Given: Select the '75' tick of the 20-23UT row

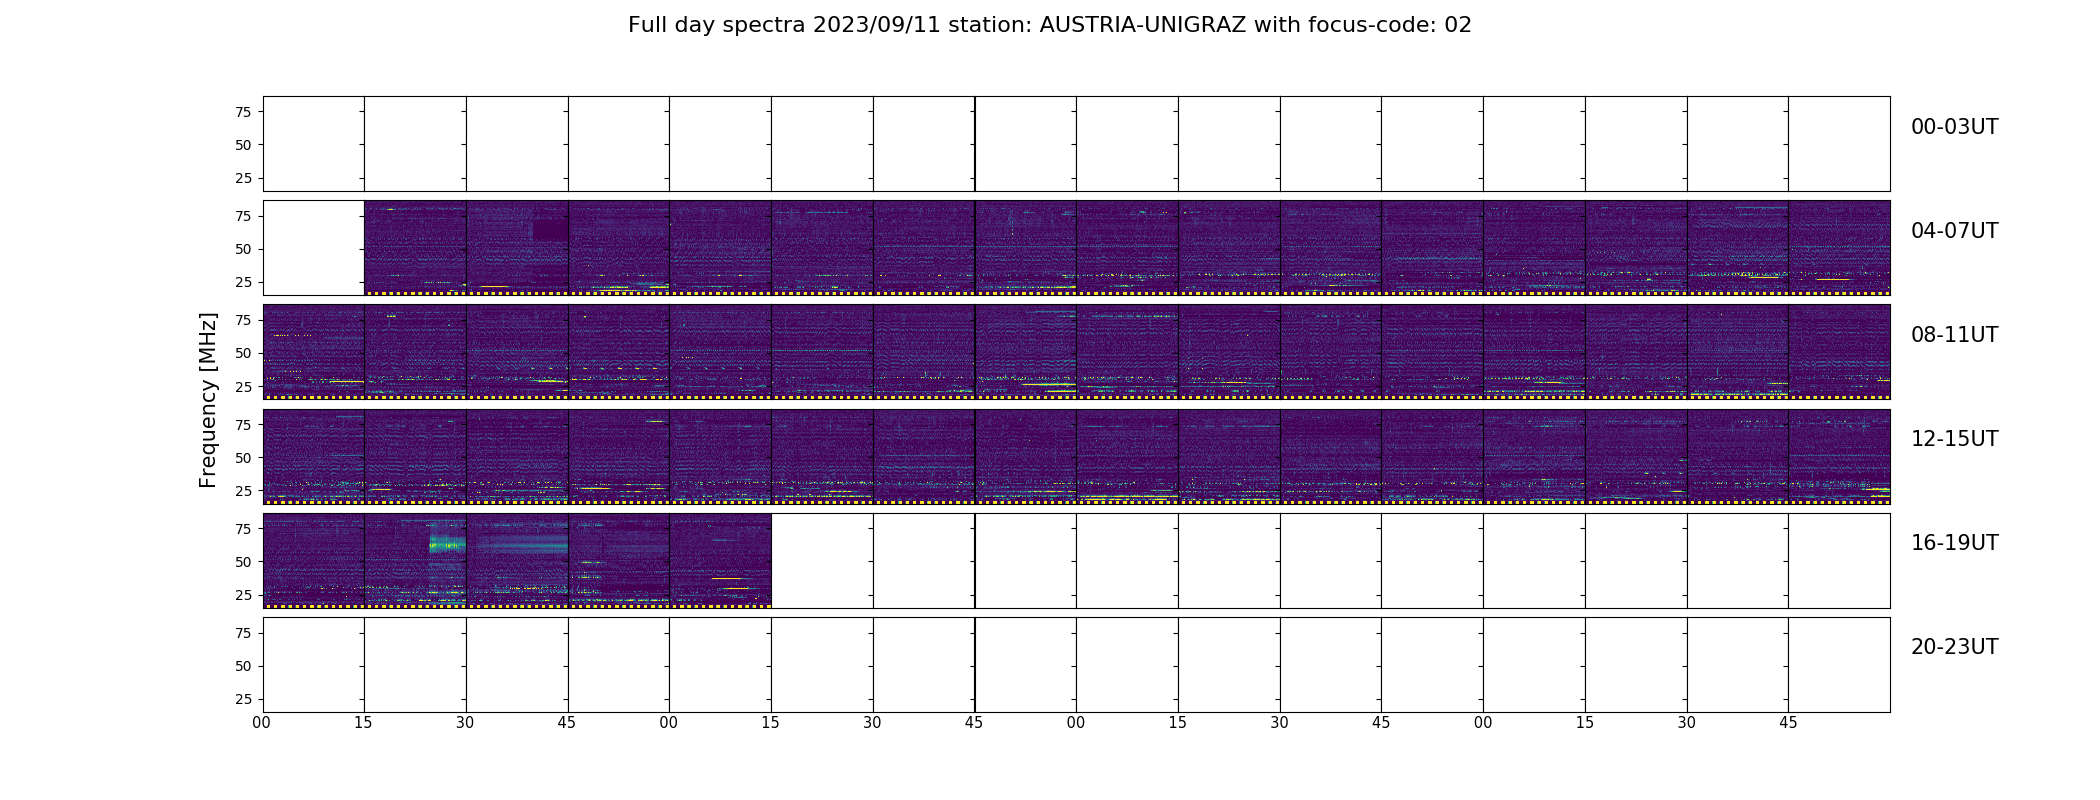Looking at the screenshot, I should click(243, 633).
